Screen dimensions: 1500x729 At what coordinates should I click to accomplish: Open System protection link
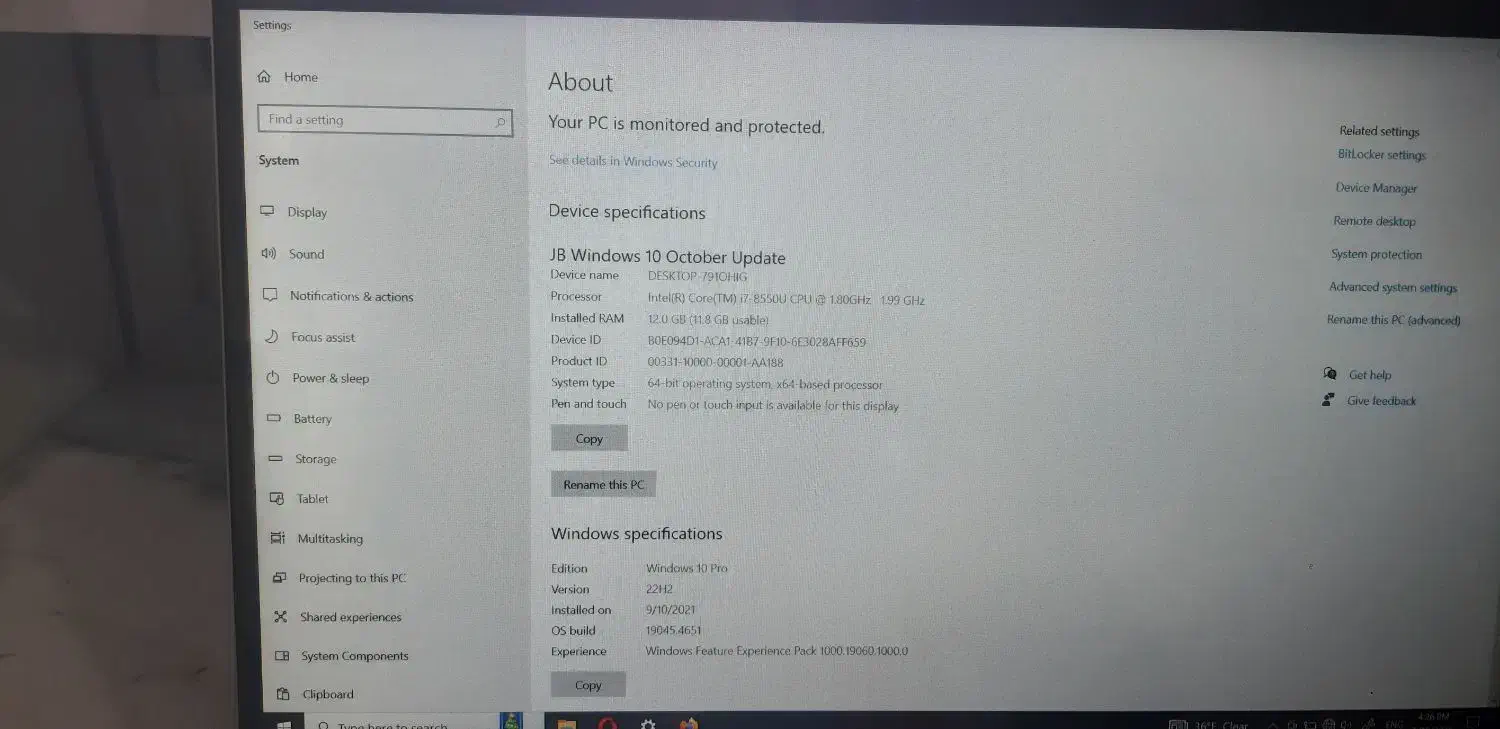(1377, 254)
